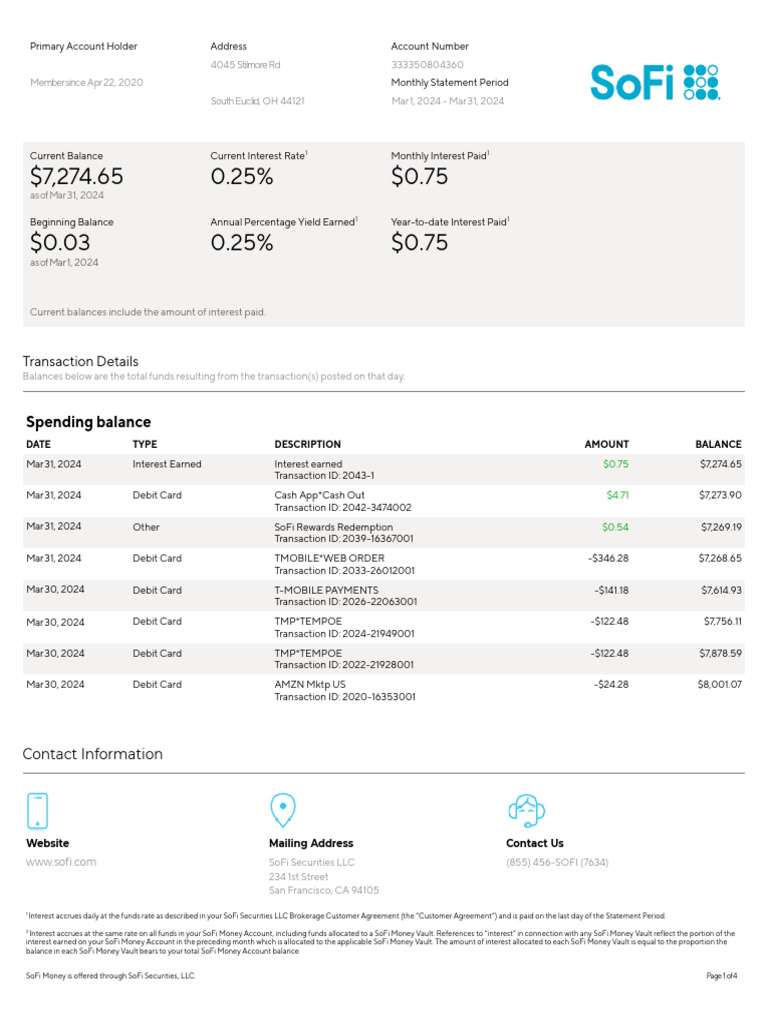Click the account number 333350804360
The image size is (768, 1024).
tap(427, 65)
